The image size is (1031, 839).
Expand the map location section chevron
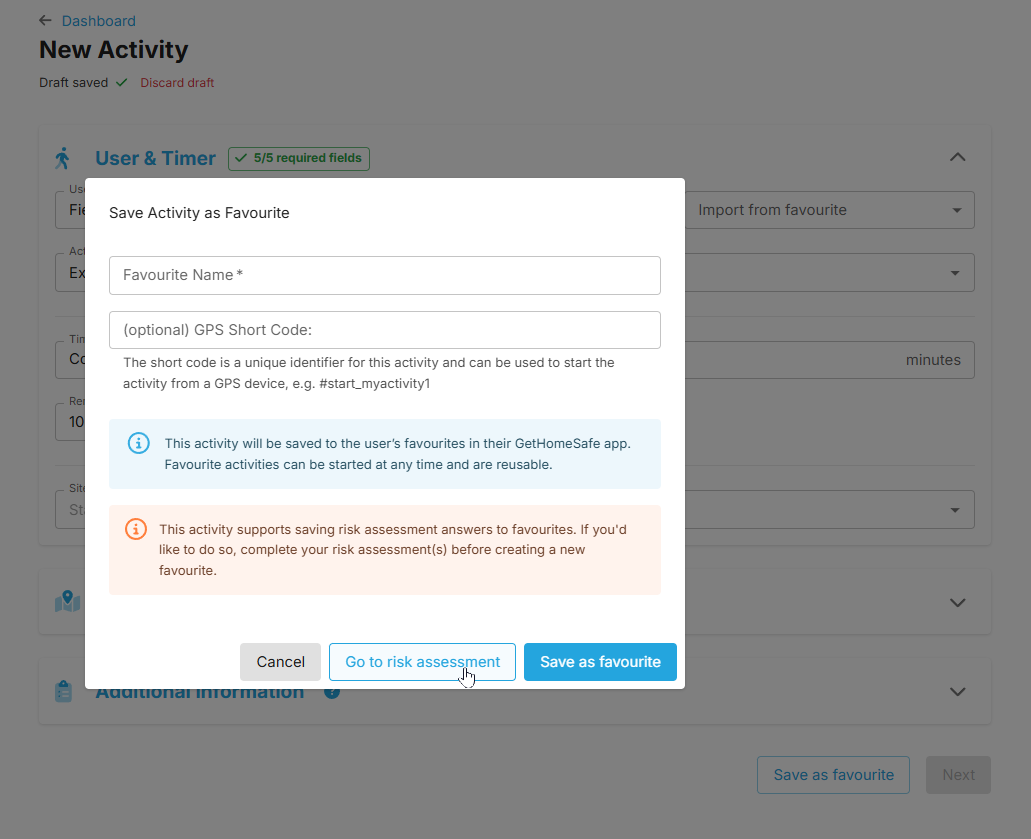click(x=957, y=602)
